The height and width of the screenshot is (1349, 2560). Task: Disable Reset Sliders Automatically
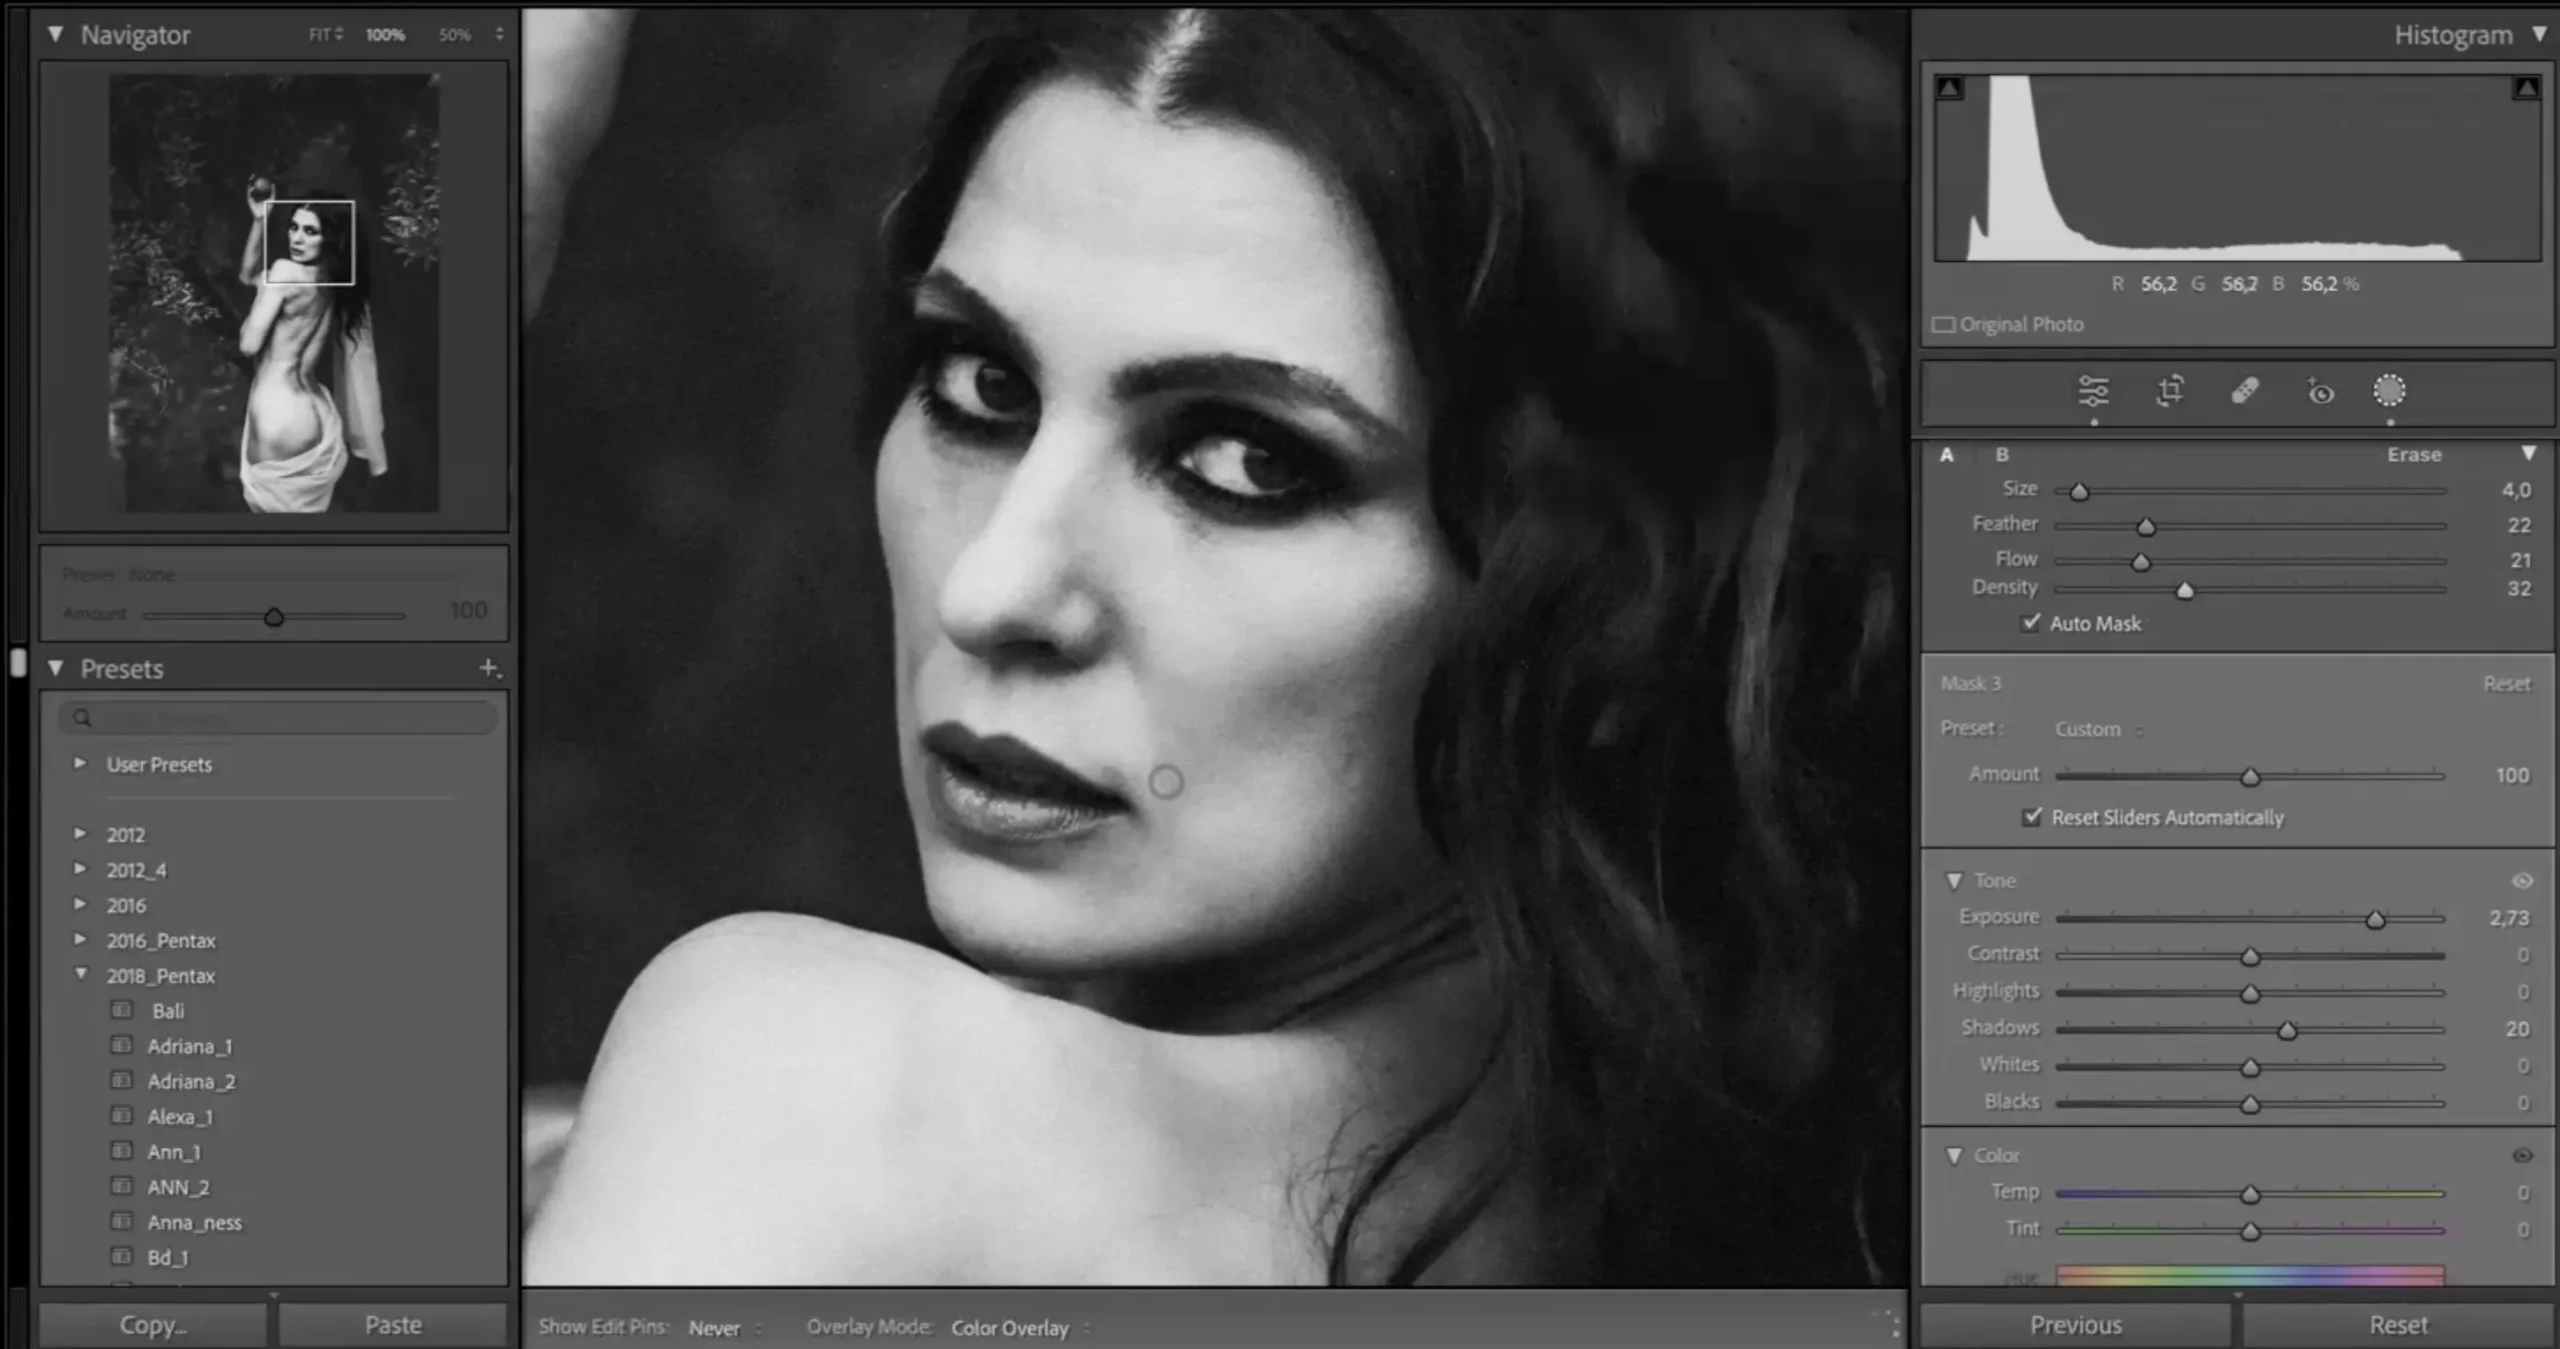[2031, 817]
